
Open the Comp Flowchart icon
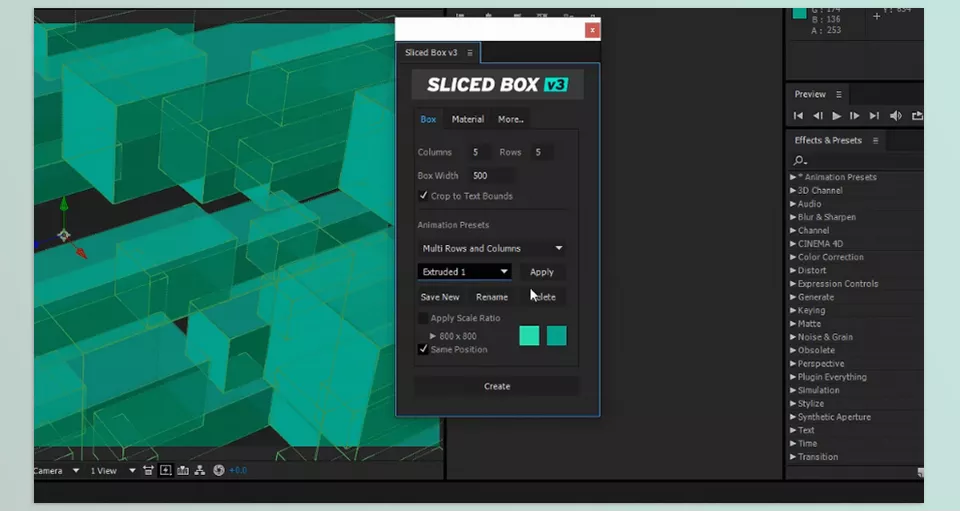(200, 470)
